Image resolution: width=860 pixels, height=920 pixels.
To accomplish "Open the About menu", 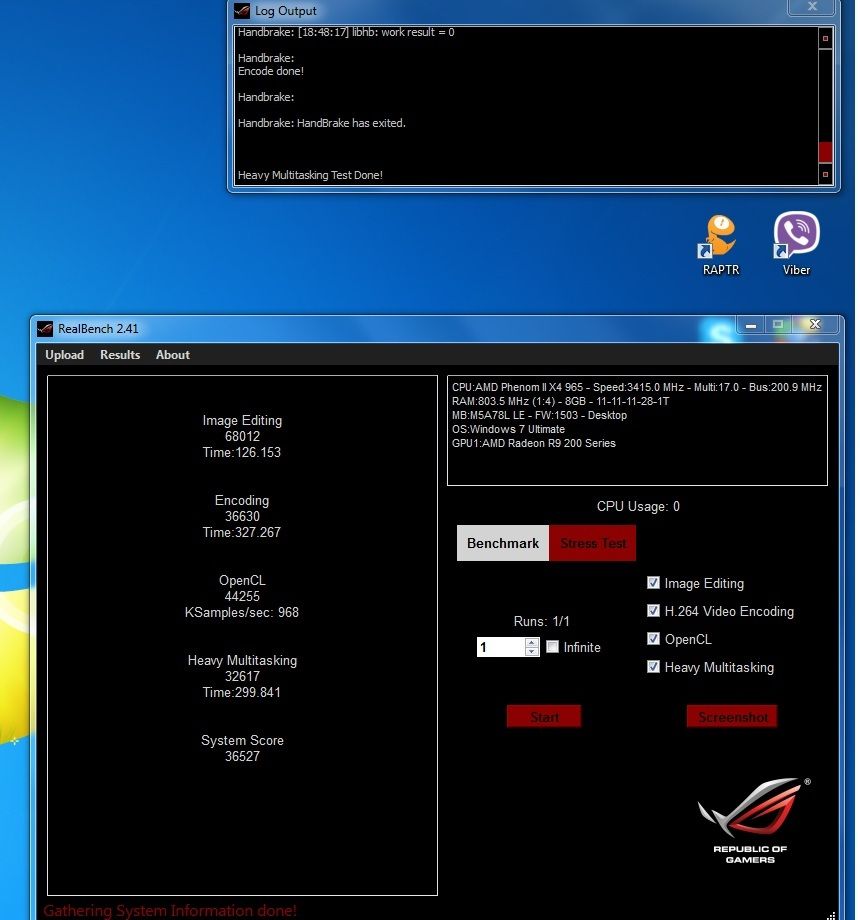I will (x=172, y=354).
